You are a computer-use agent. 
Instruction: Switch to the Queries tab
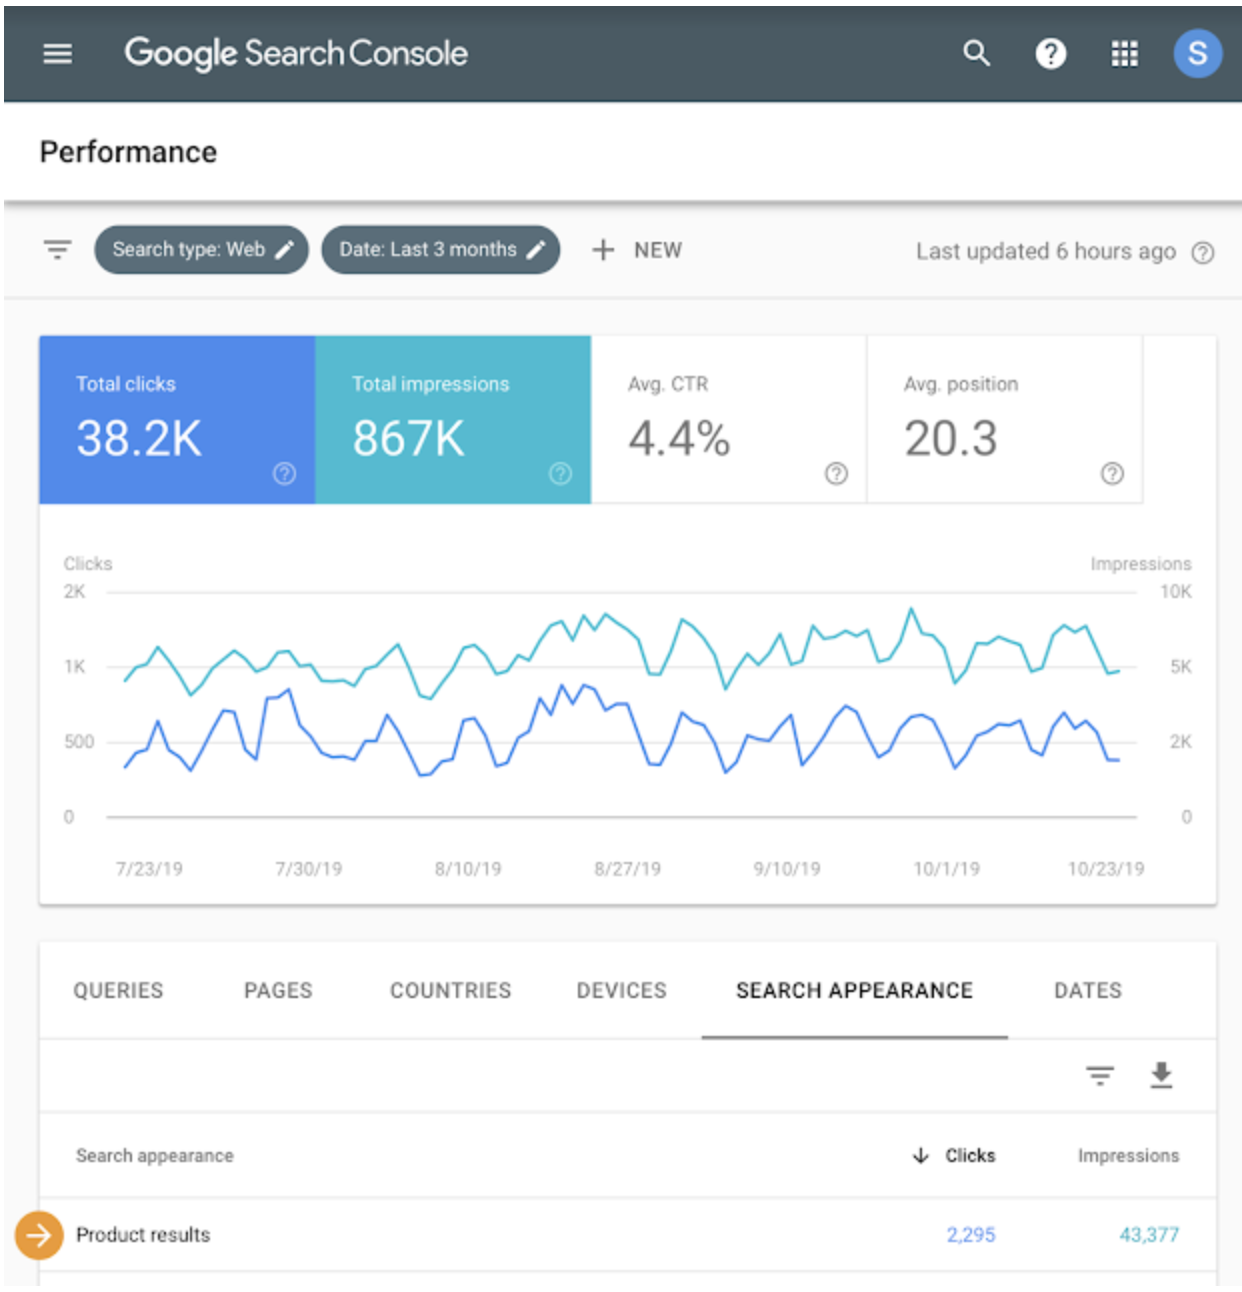click(118, 990)
